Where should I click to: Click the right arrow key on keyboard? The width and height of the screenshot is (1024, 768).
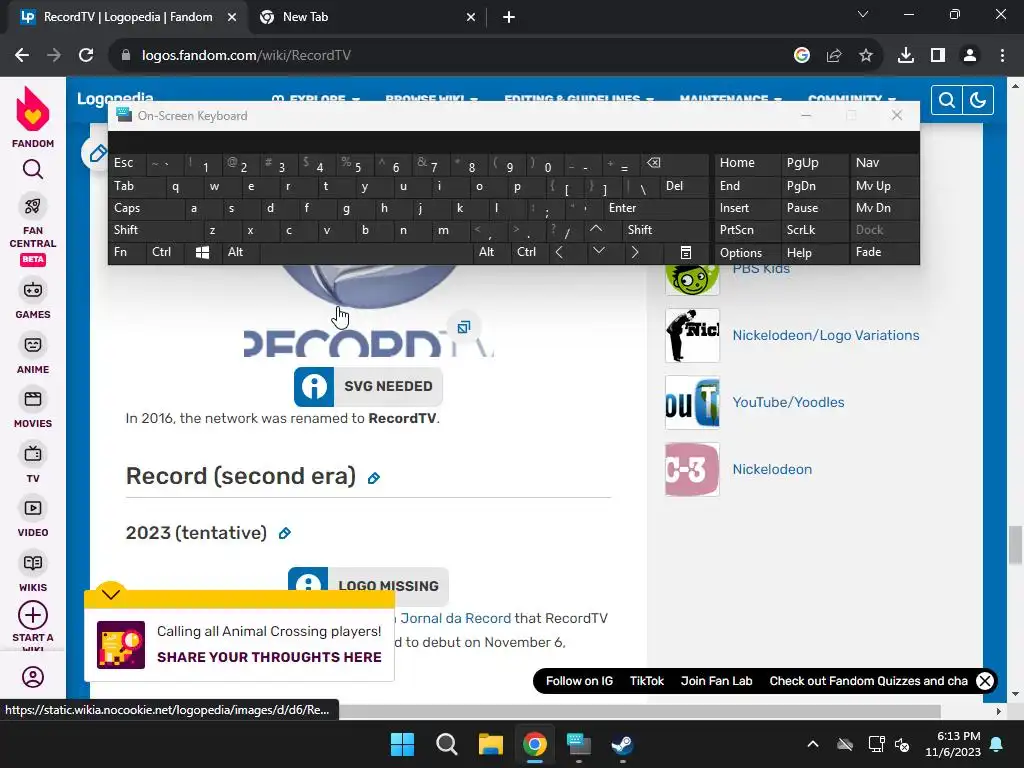tap(635, 252)
